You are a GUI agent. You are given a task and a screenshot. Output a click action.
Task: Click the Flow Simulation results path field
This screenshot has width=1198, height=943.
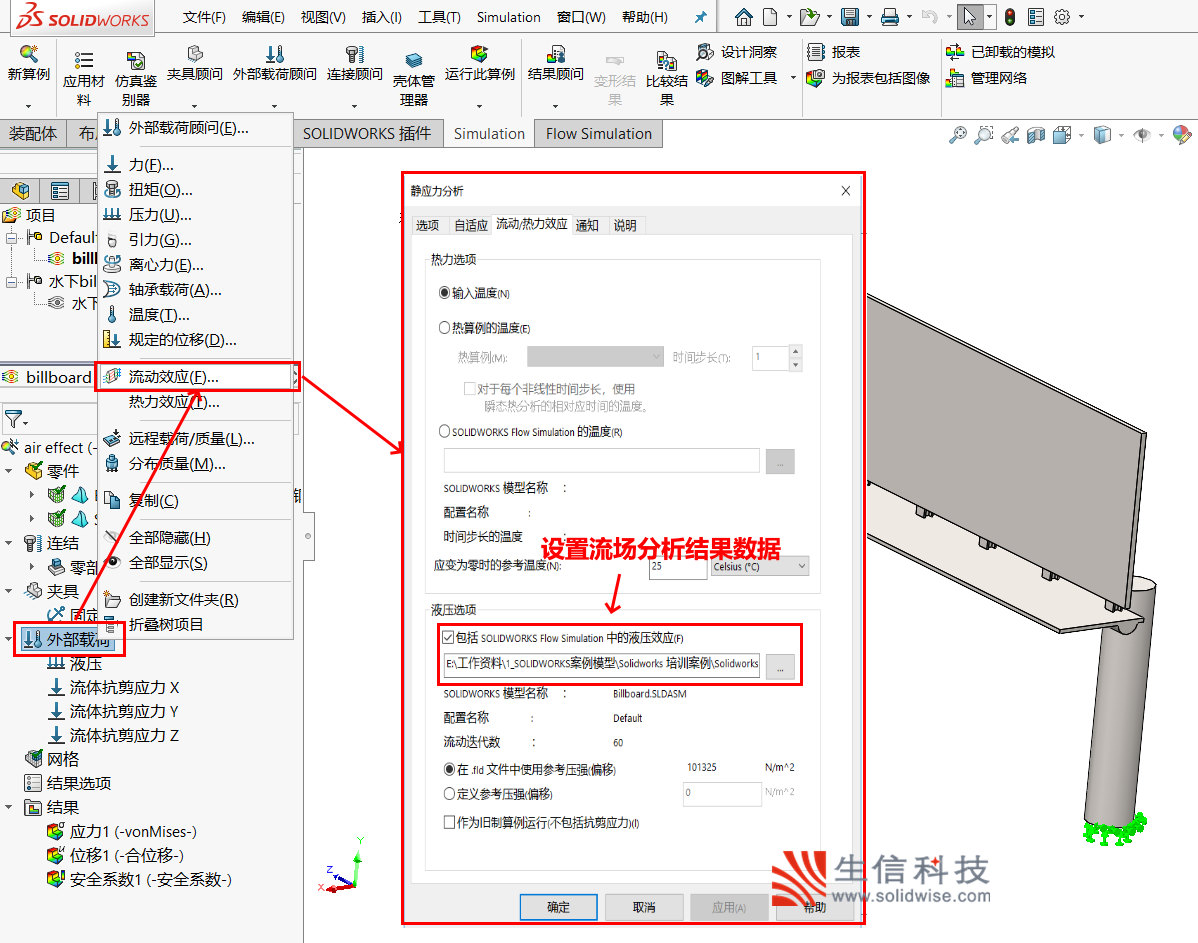(x=602, y=663)
